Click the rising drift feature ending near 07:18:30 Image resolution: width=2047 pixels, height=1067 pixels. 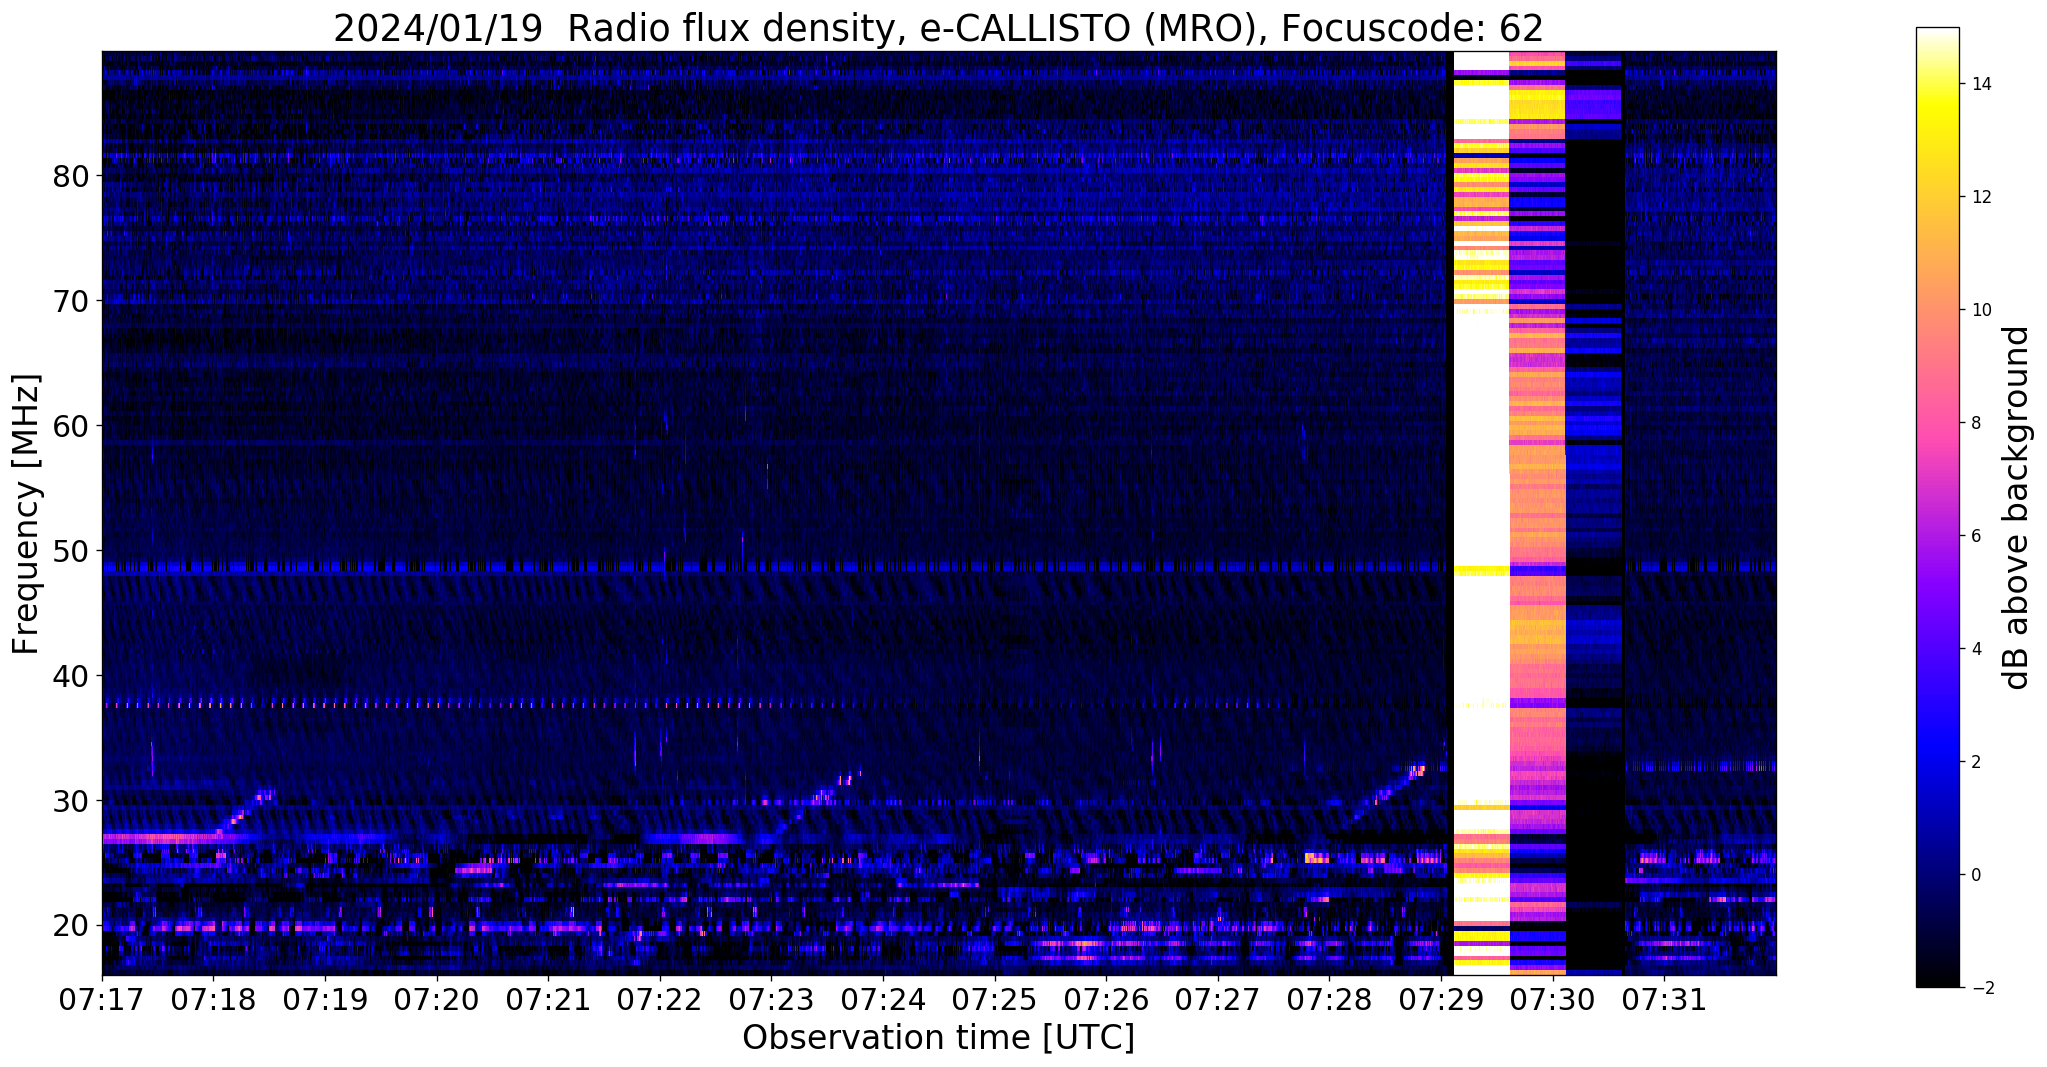click(x=245, y=813)
